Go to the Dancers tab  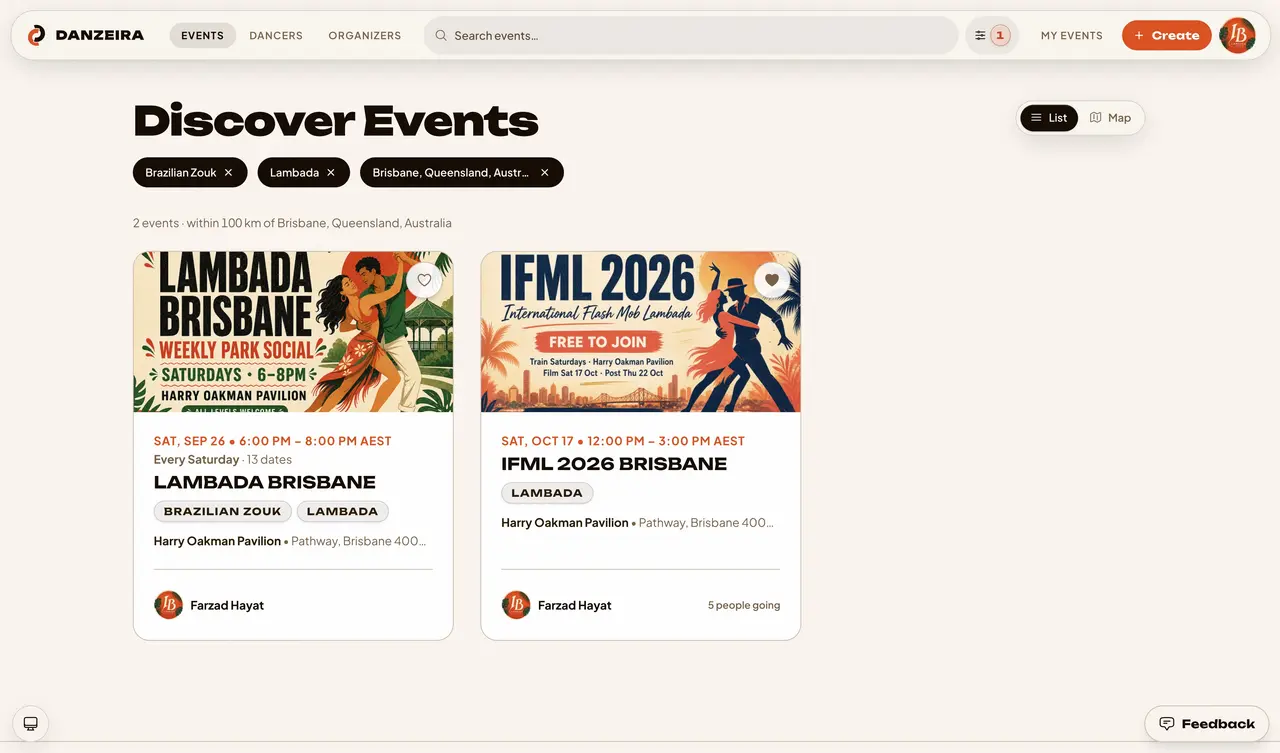(x=276, y=35)
